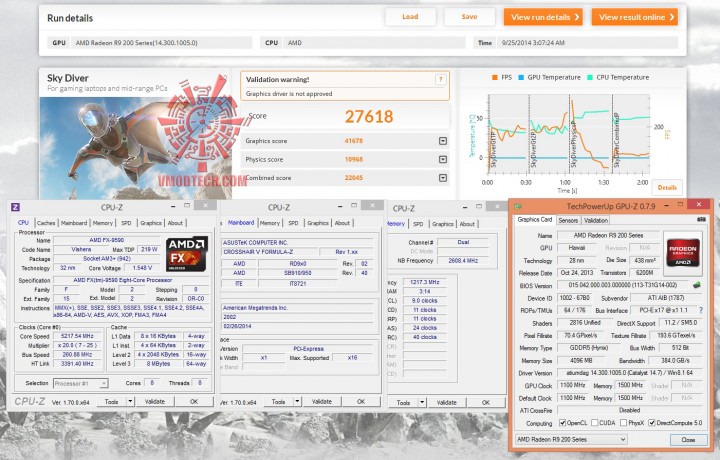720x460 pixels.
Task: Switch to Sensors tab in GPU-Z
Action: [568, 220]
